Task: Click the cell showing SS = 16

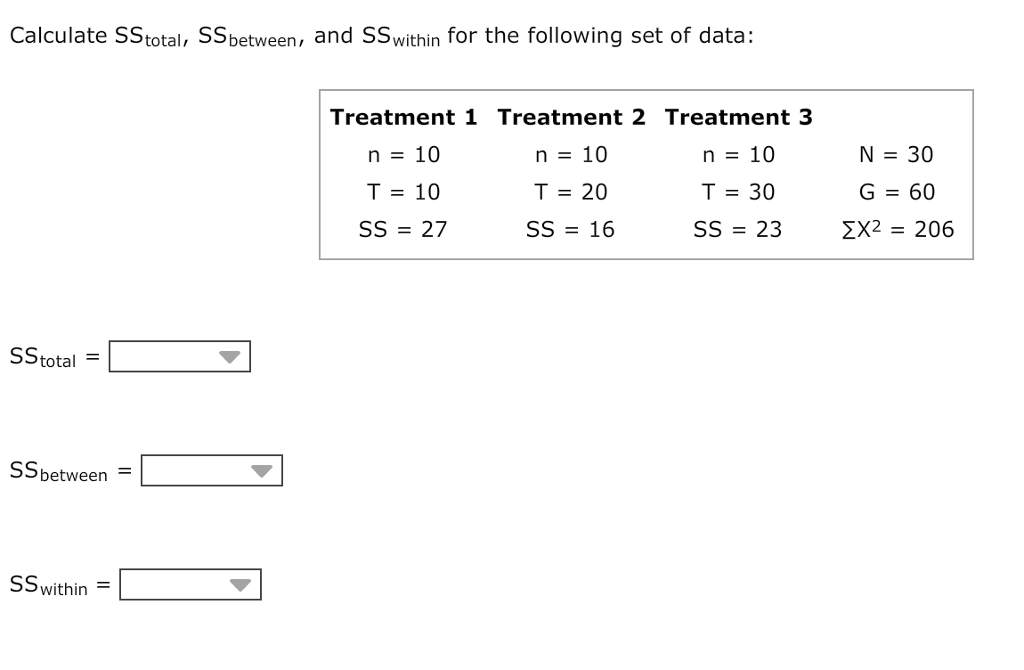Action: (x=571, y=229)
